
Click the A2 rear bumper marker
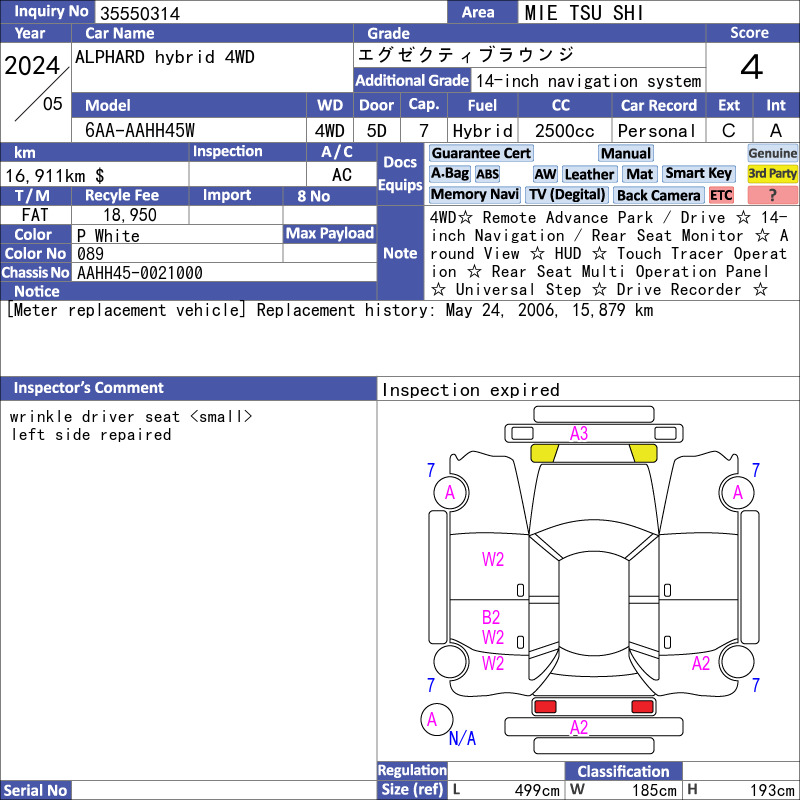click(x=579, y=728)
